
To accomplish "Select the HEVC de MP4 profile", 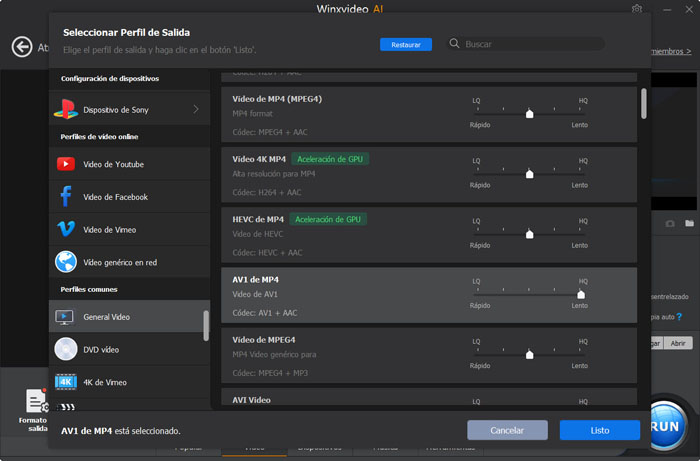I will pos(429,235).
